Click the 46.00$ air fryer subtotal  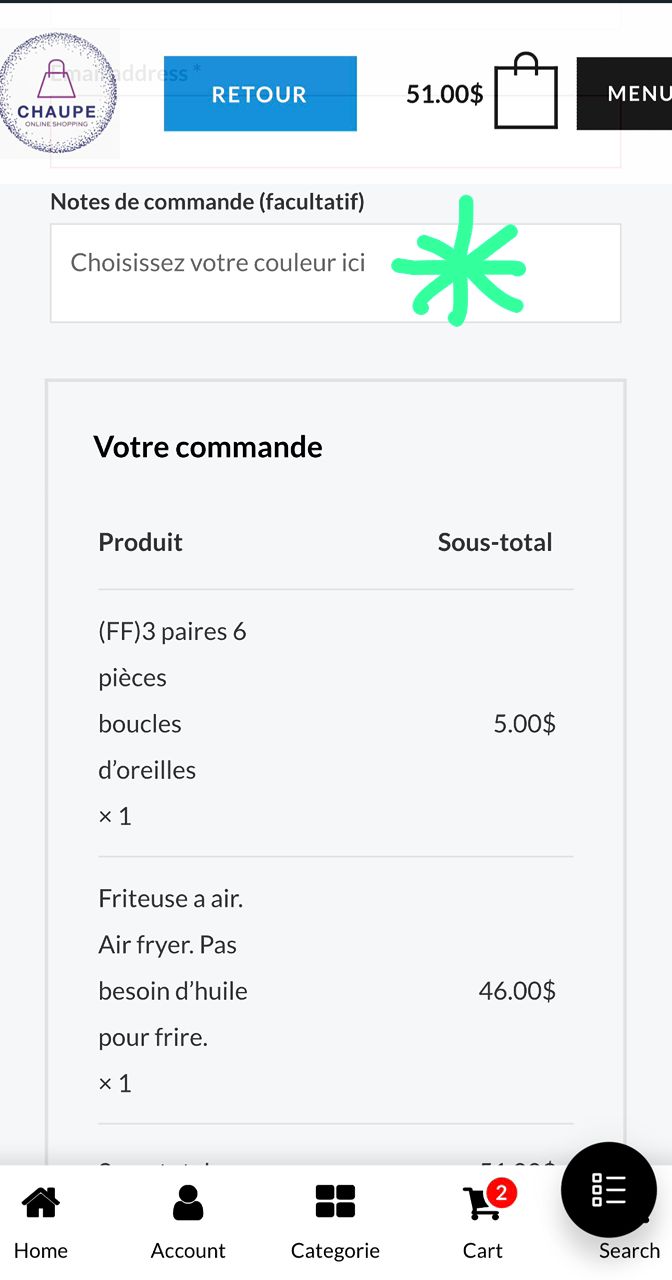tap(517, 991)
